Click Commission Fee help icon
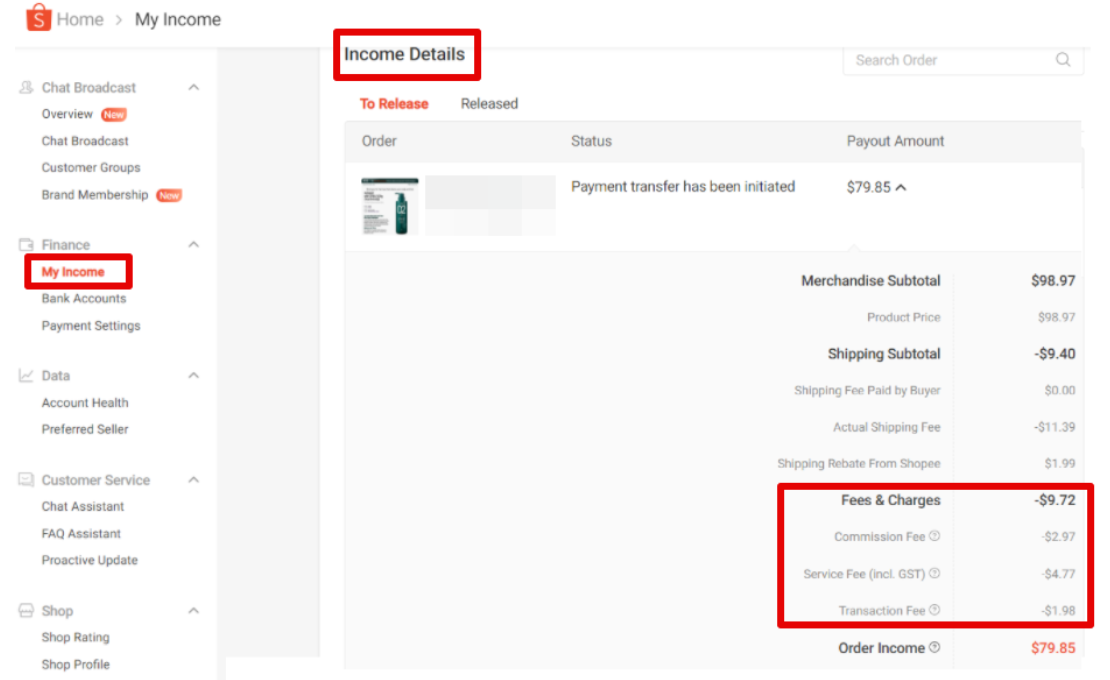1110x680 pixels. click(934, 537)
